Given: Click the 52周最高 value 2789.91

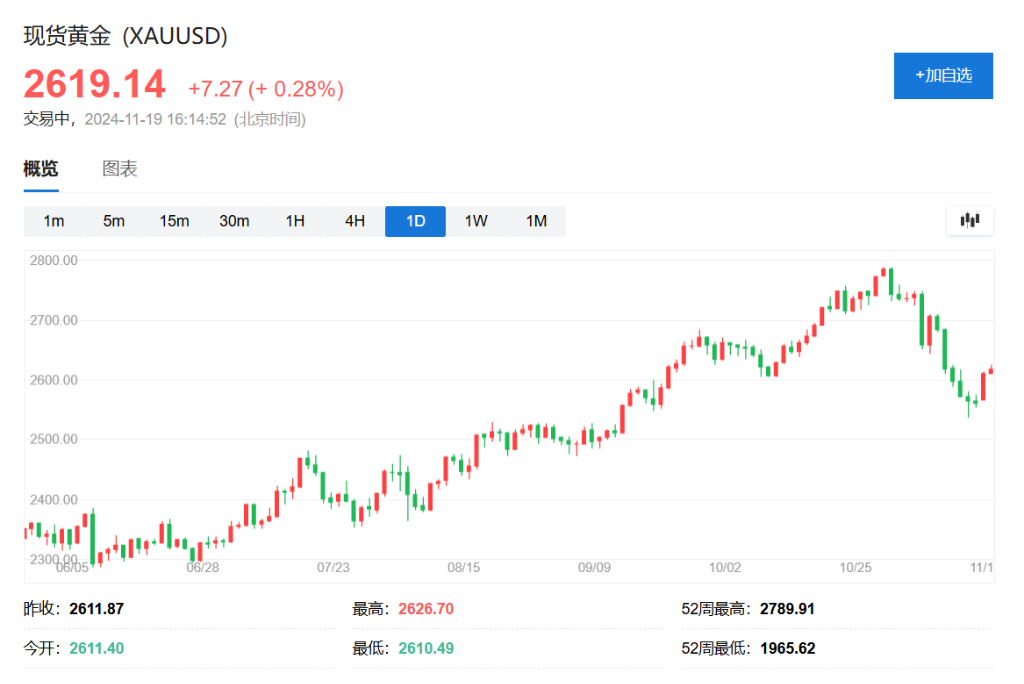Looking at the screenshot, I should 788,608.
